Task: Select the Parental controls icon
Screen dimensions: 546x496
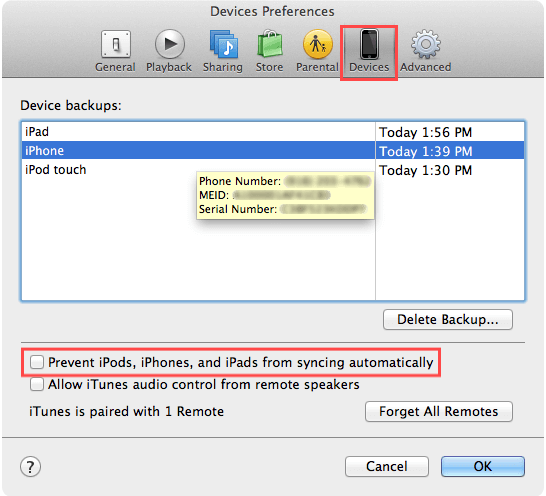Action: coord(317,44)
